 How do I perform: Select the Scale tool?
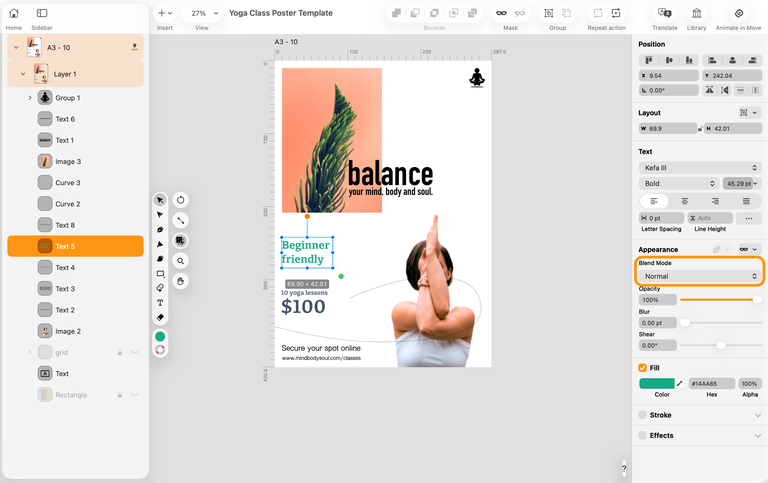181,220
